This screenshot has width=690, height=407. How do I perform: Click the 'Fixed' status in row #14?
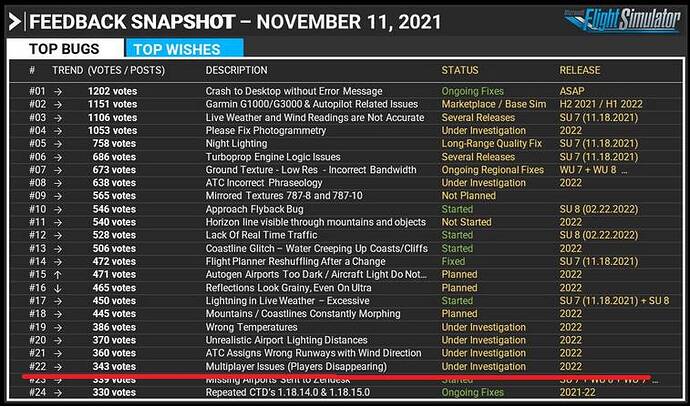coord(453,261)
